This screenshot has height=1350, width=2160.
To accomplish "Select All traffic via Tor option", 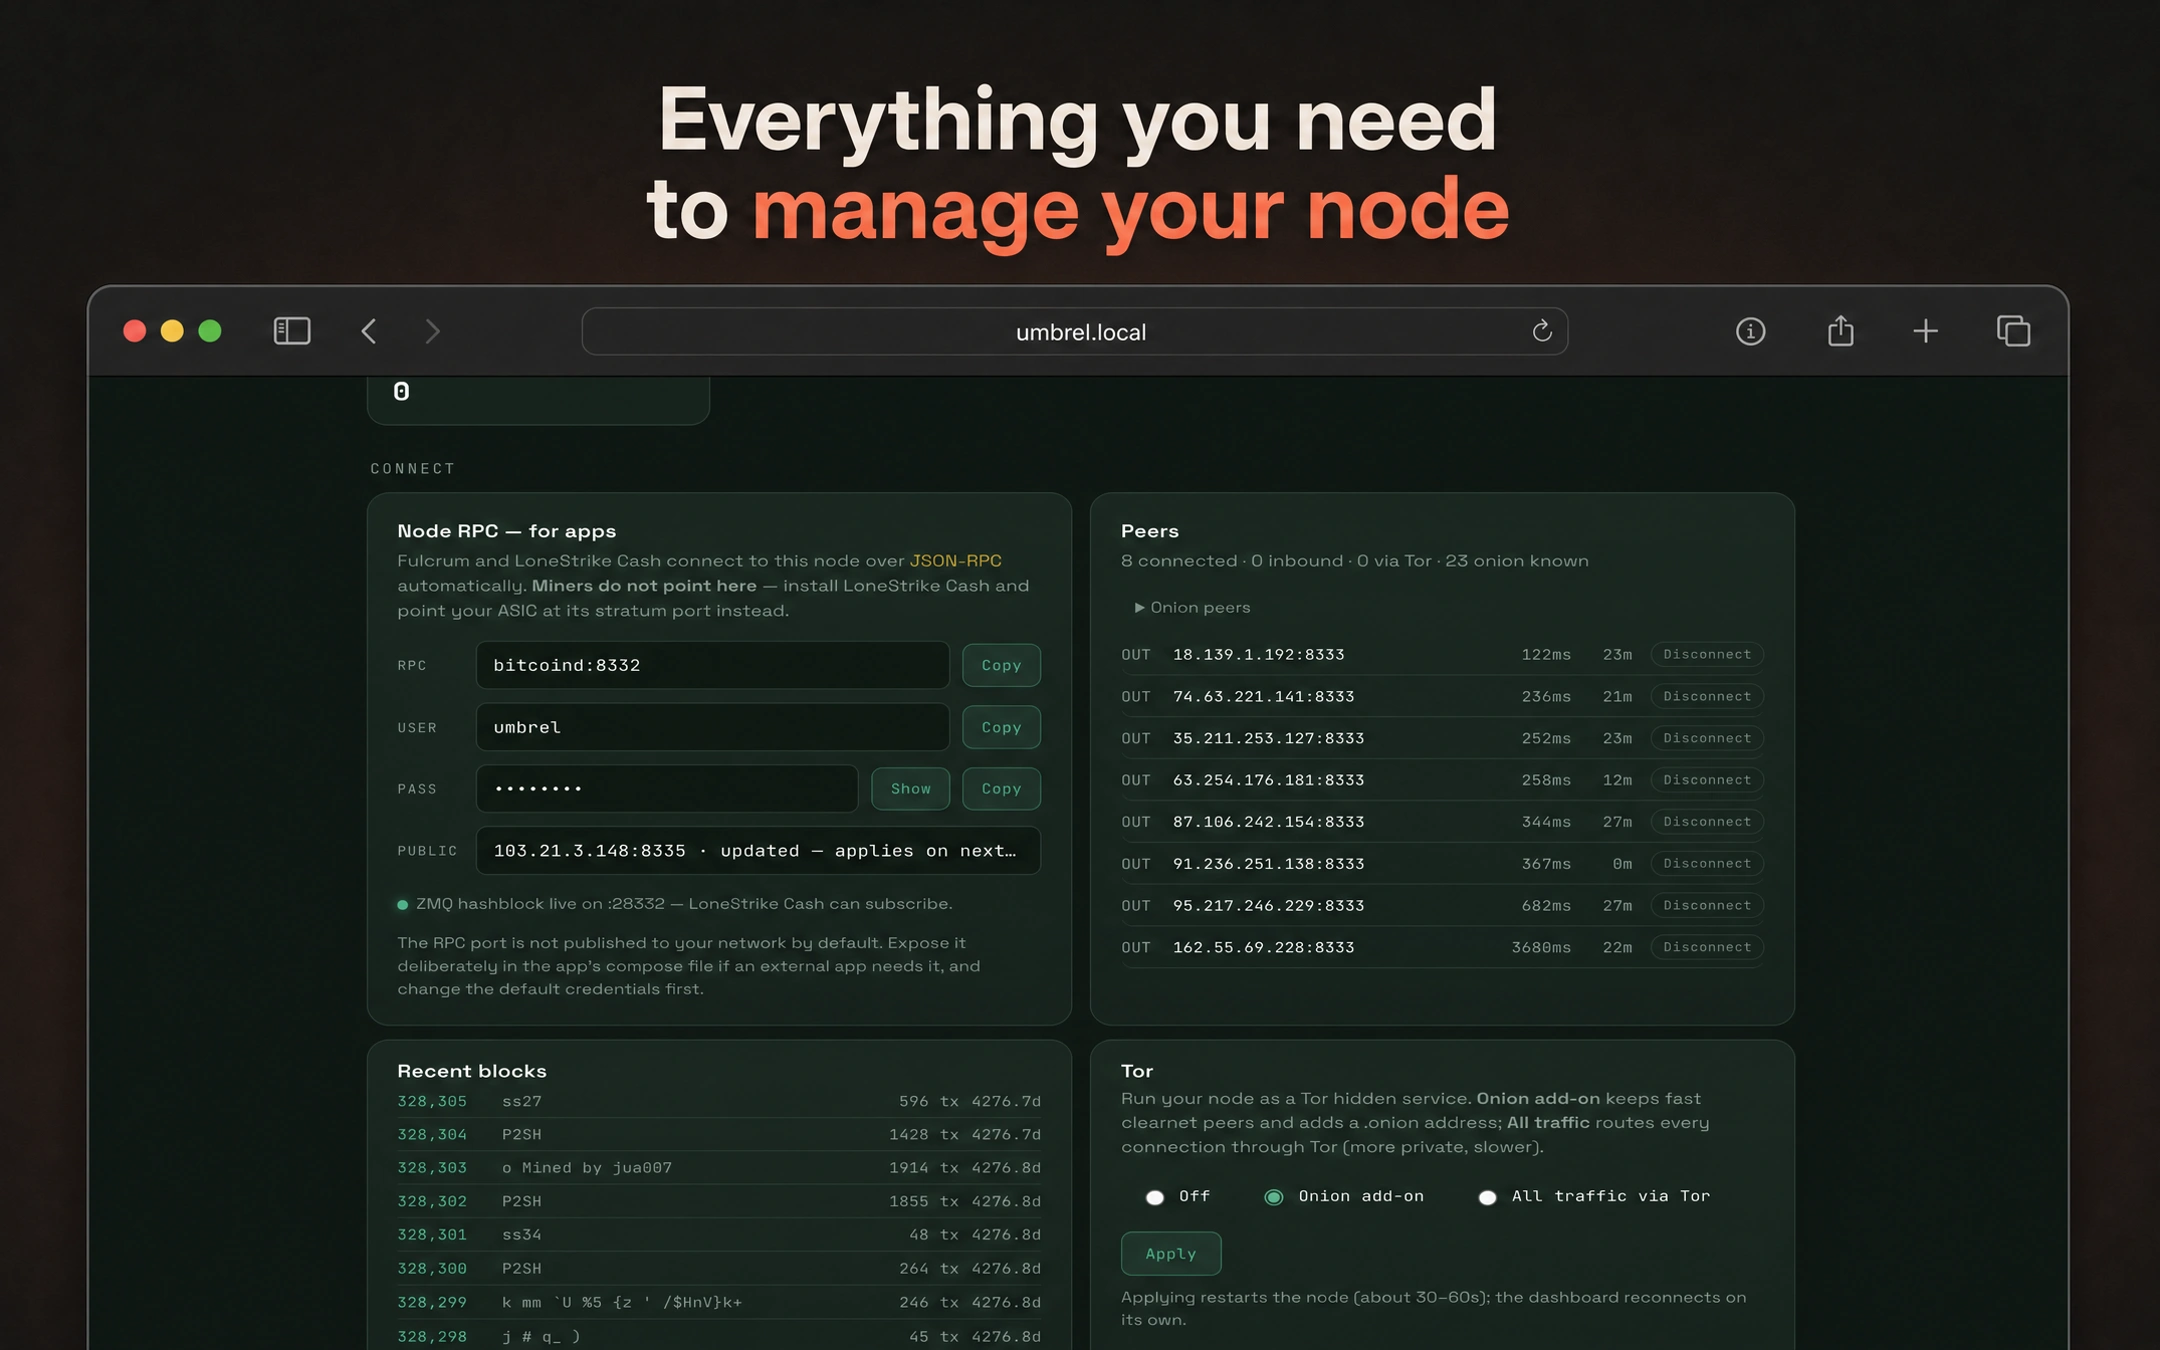I will point(1487,1197).
